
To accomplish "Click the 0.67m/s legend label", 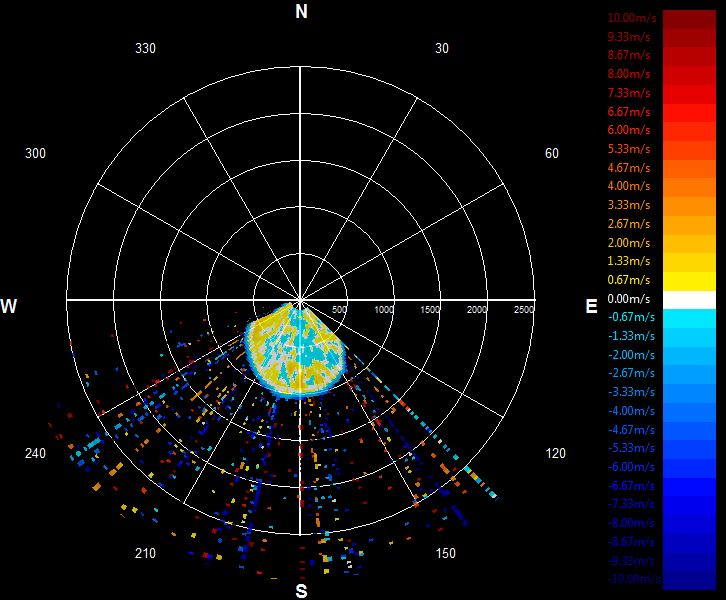I will (629, 280).
